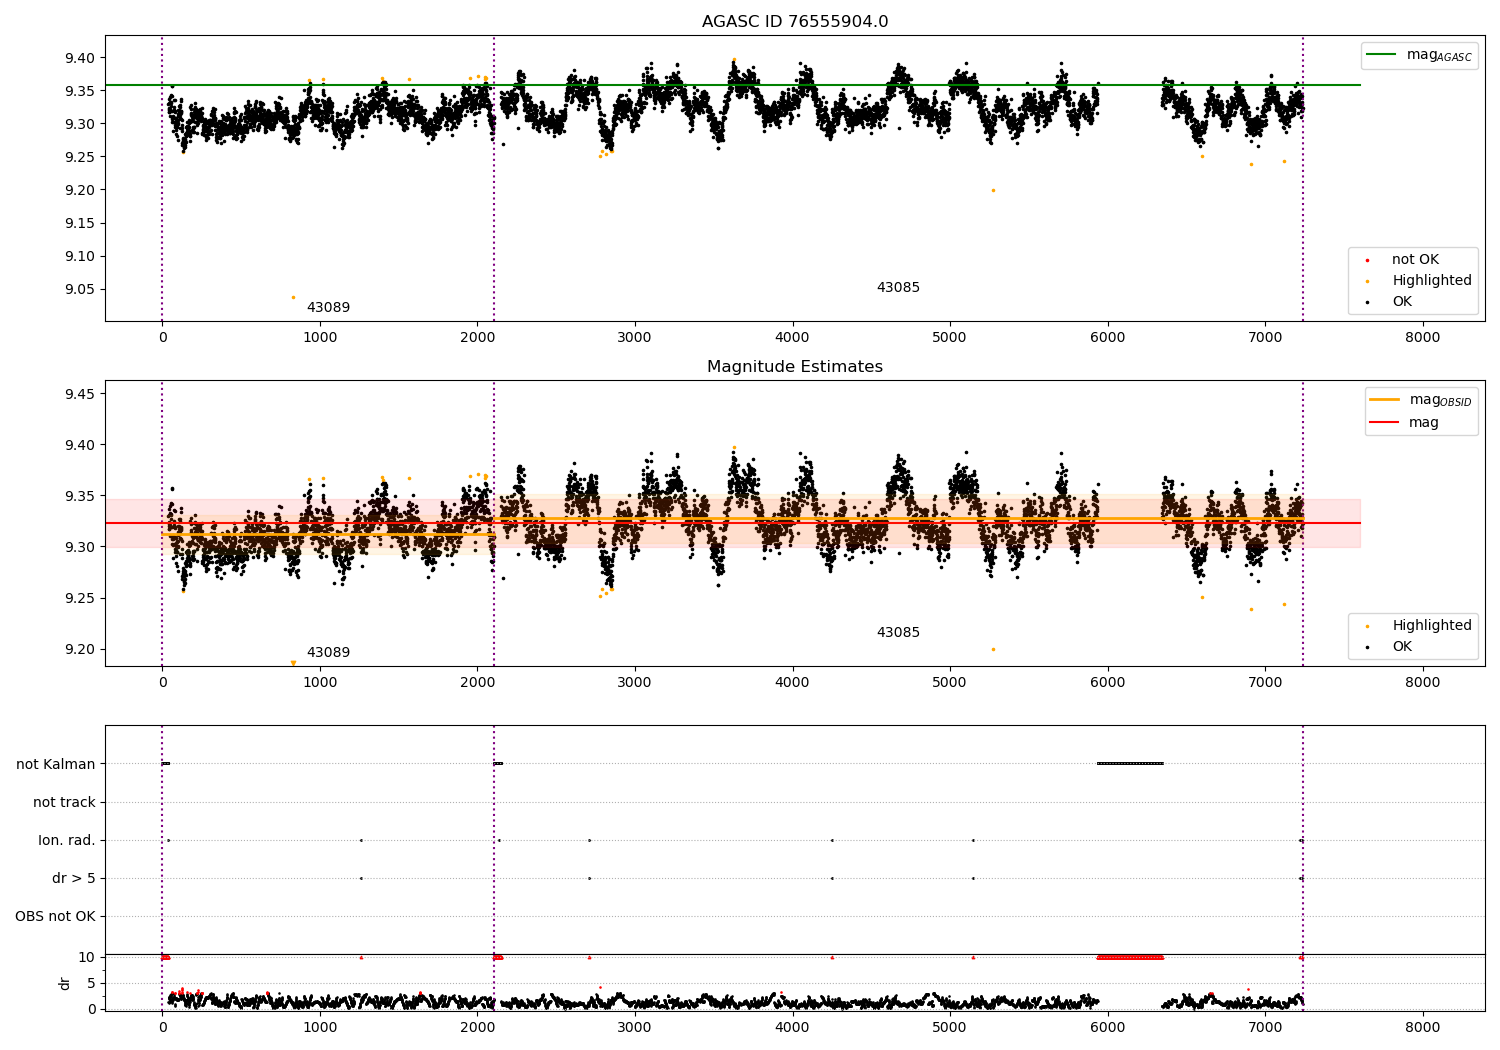Click the title 'AGASC ID 76555904.0'

point(795,22)
